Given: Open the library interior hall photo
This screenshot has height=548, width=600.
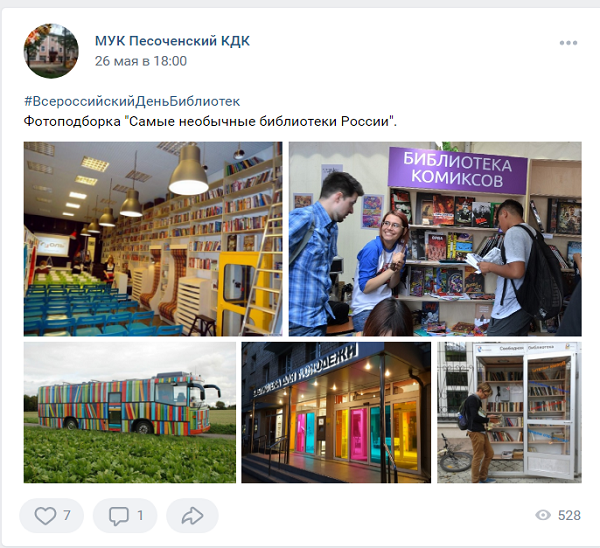Looking at the screenshot, I should pyautogui.click(x=153, y=239).
